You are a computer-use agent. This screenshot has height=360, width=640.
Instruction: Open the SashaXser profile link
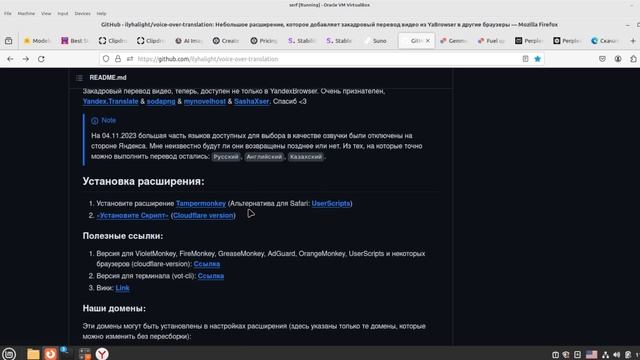pos(251,101)
